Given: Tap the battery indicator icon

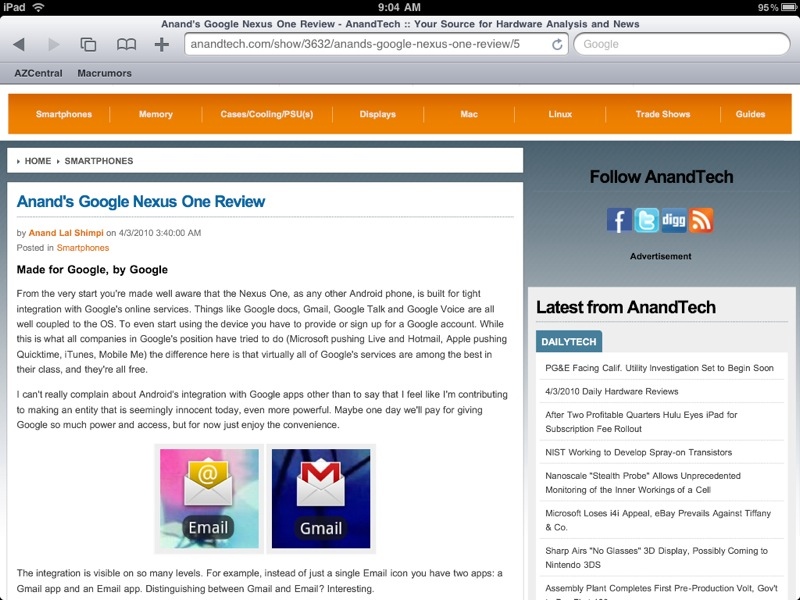Looking at the screenshot, I should point(789,7).
